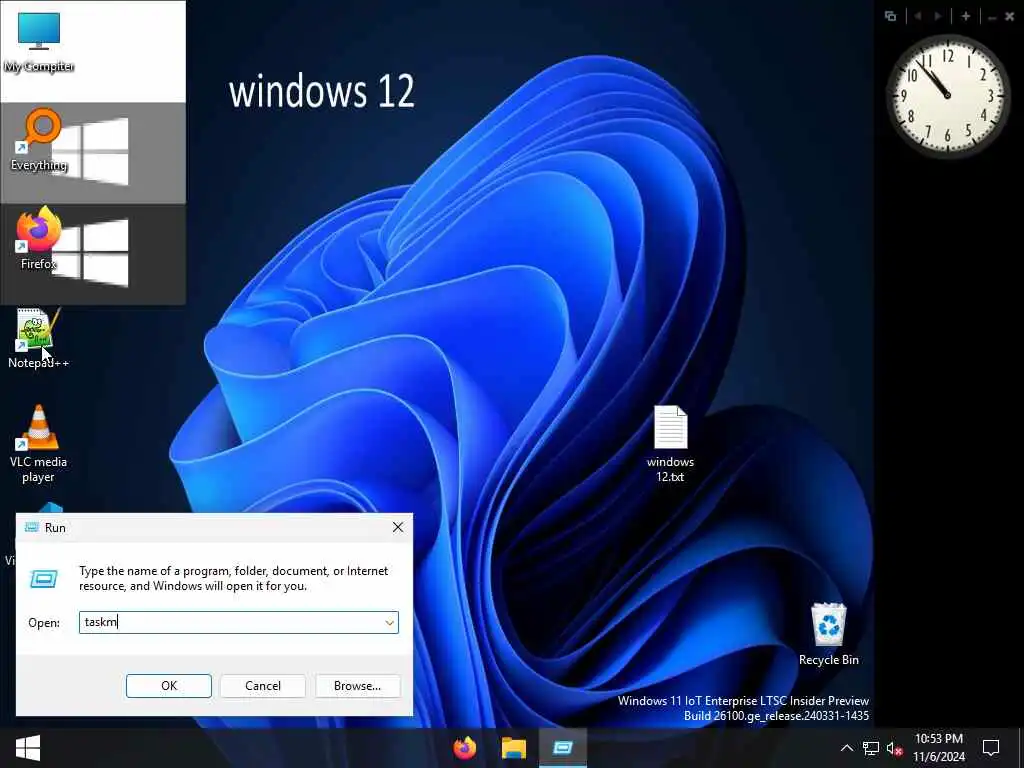This screenshot has width=1024, height=768.
Task: Open the My Computer desktop icon
Action: [x=39, y=42]
